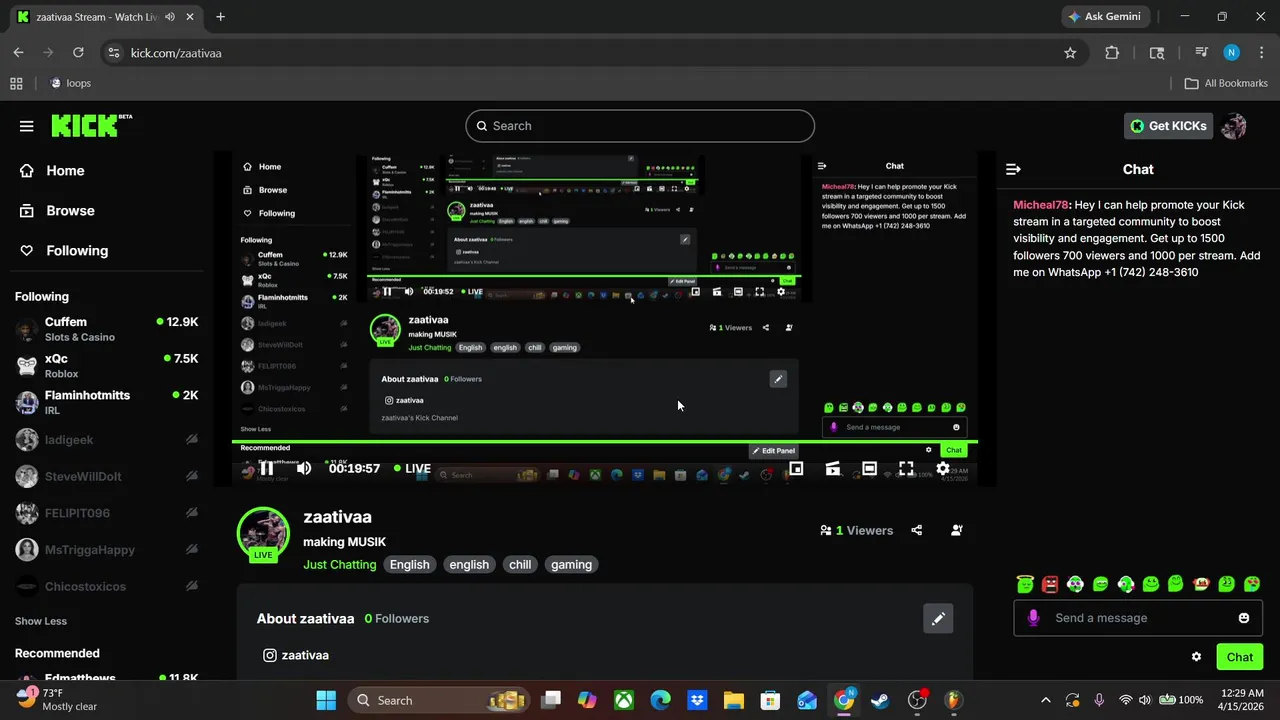This screenshot has width=1280, height=720.
Task: Open SteveWillDoIt channel in sidebar
Action: pyautogui.click(x=106, y=477)
